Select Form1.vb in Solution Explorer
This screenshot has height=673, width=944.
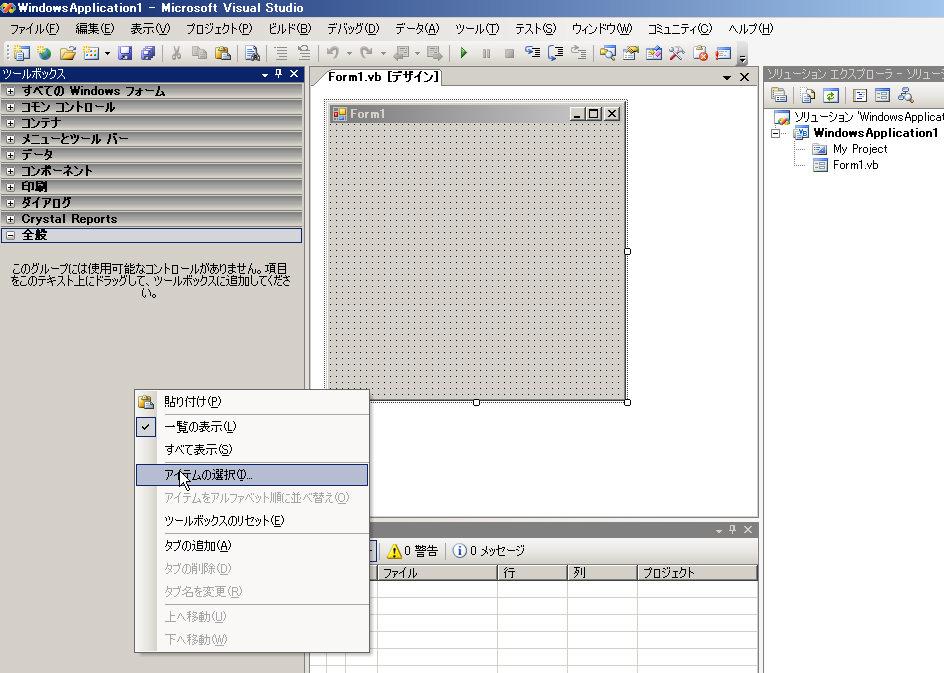(x=856, y=165)
